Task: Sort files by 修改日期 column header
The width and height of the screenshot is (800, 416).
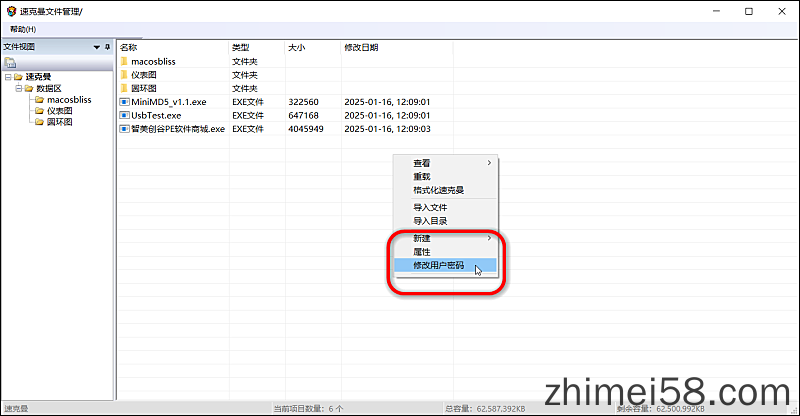Action: [x=360, y=47]
